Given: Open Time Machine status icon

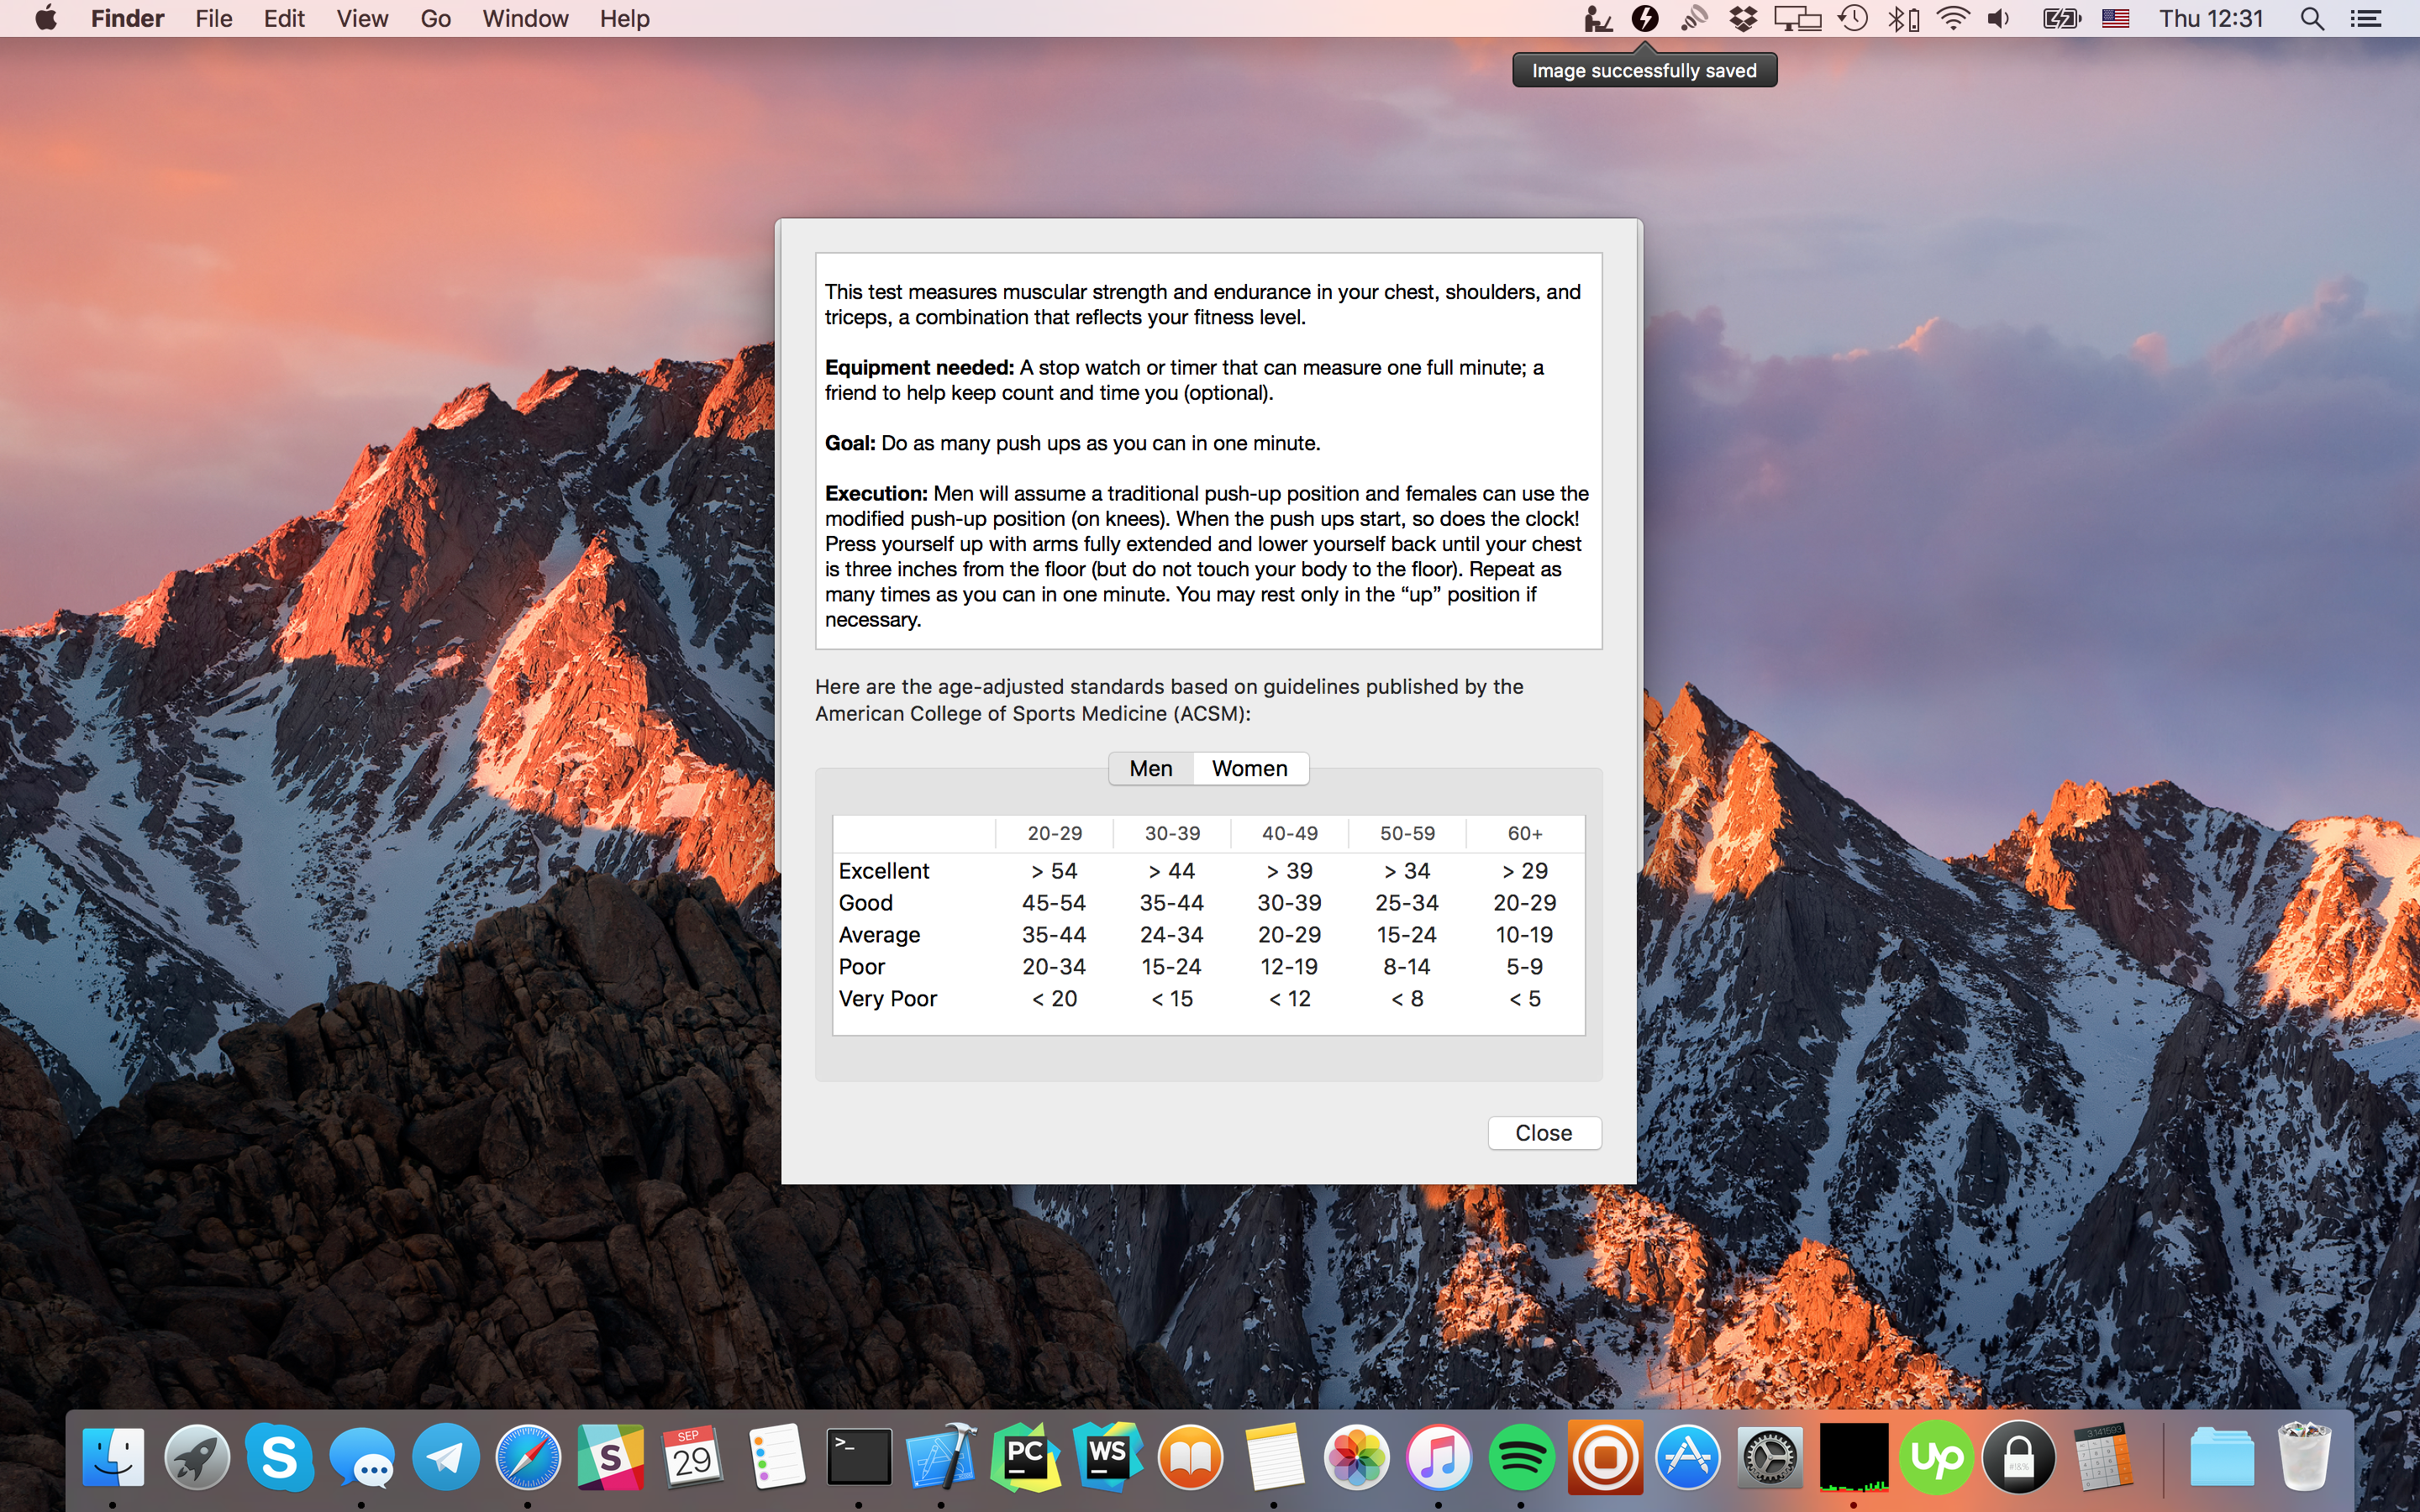Looking at the screenshot, I should [1853, 19].
